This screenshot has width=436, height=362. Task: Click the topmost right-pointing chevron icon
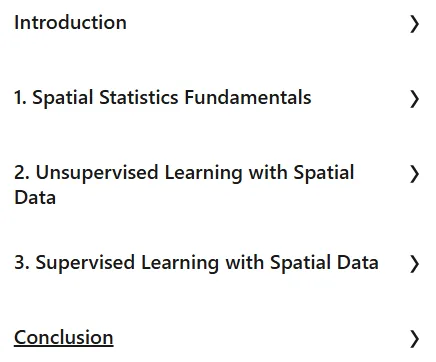tap(414, 24)
